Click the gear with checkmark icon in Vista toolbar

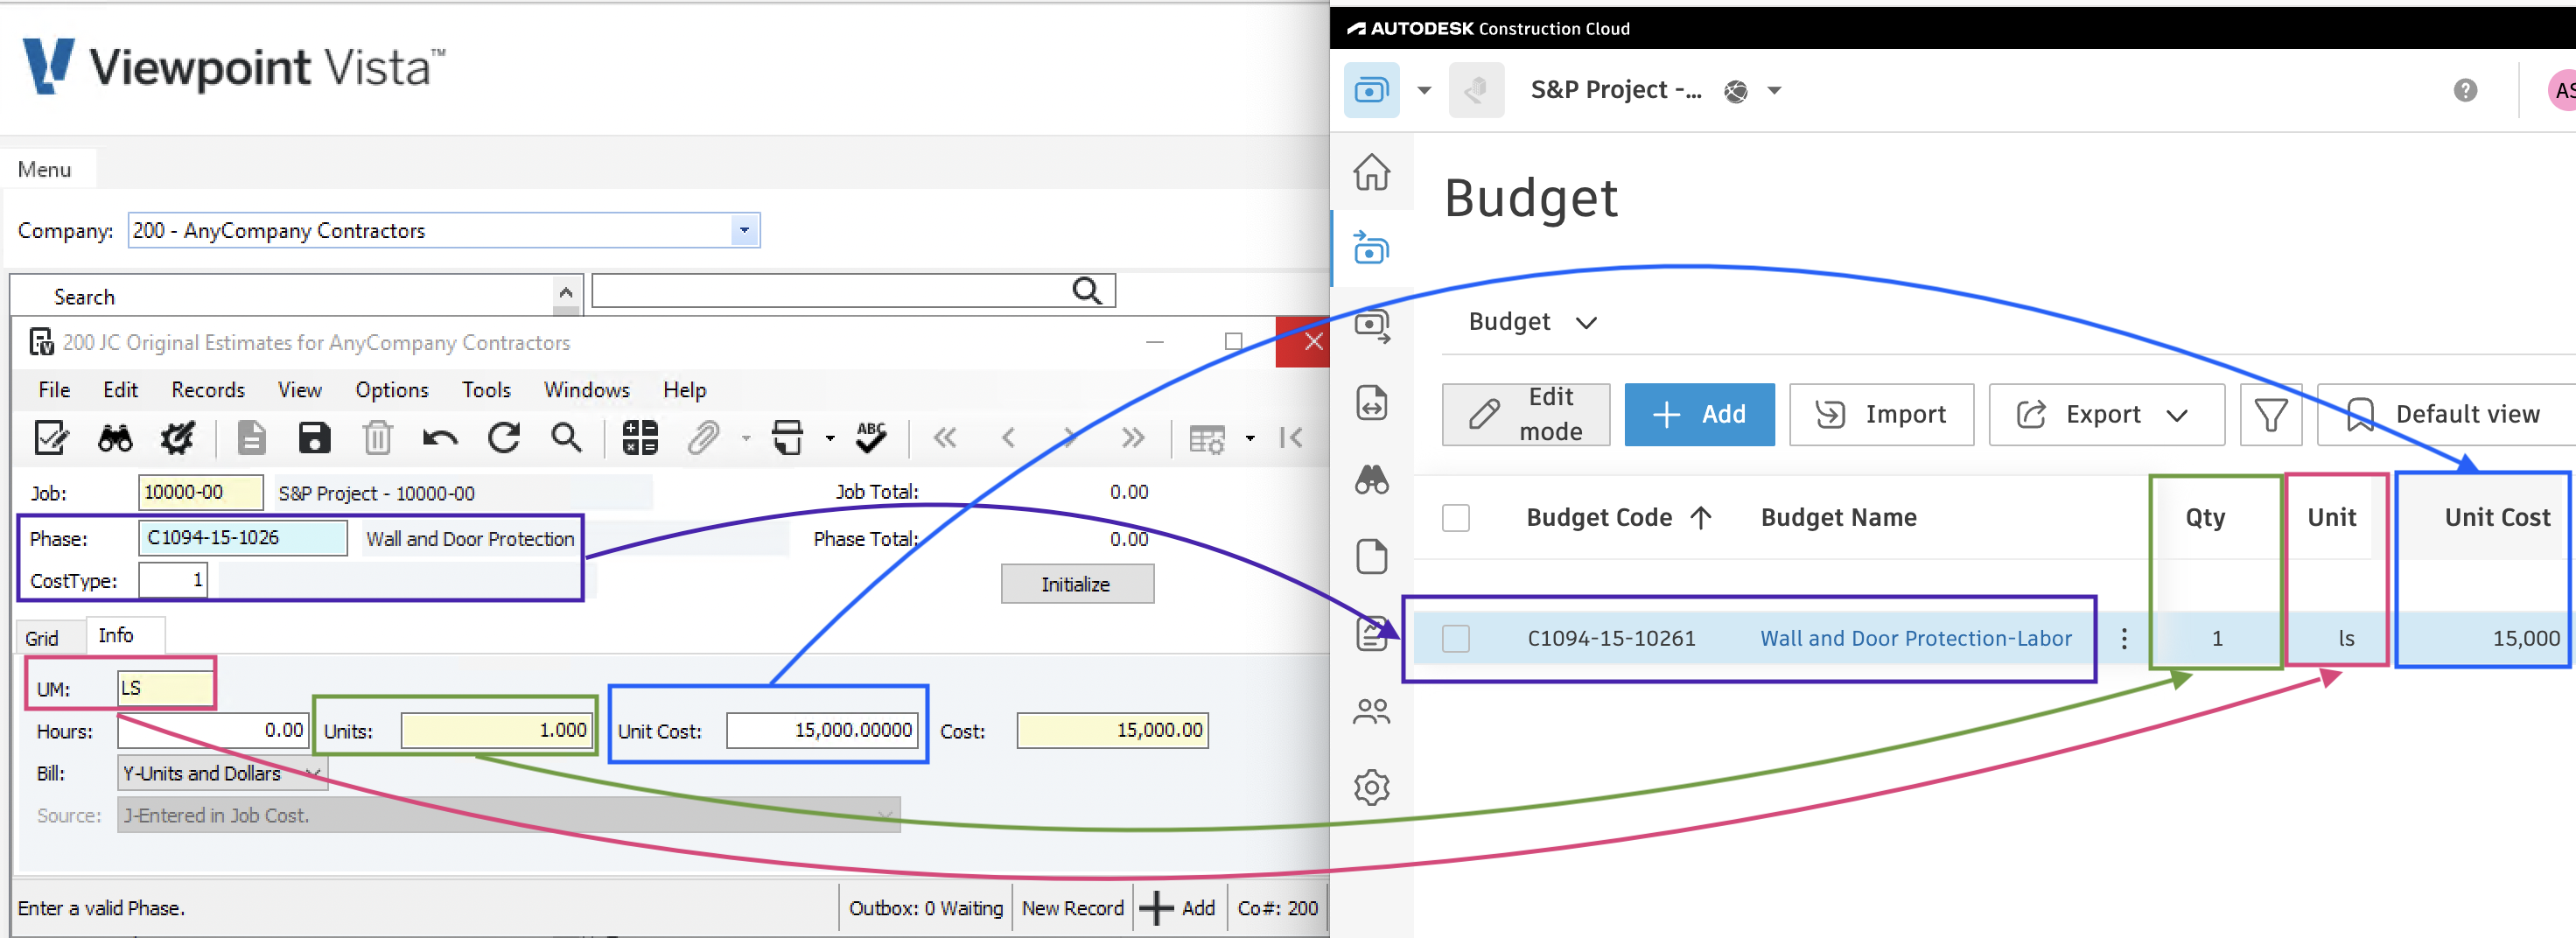178,438
